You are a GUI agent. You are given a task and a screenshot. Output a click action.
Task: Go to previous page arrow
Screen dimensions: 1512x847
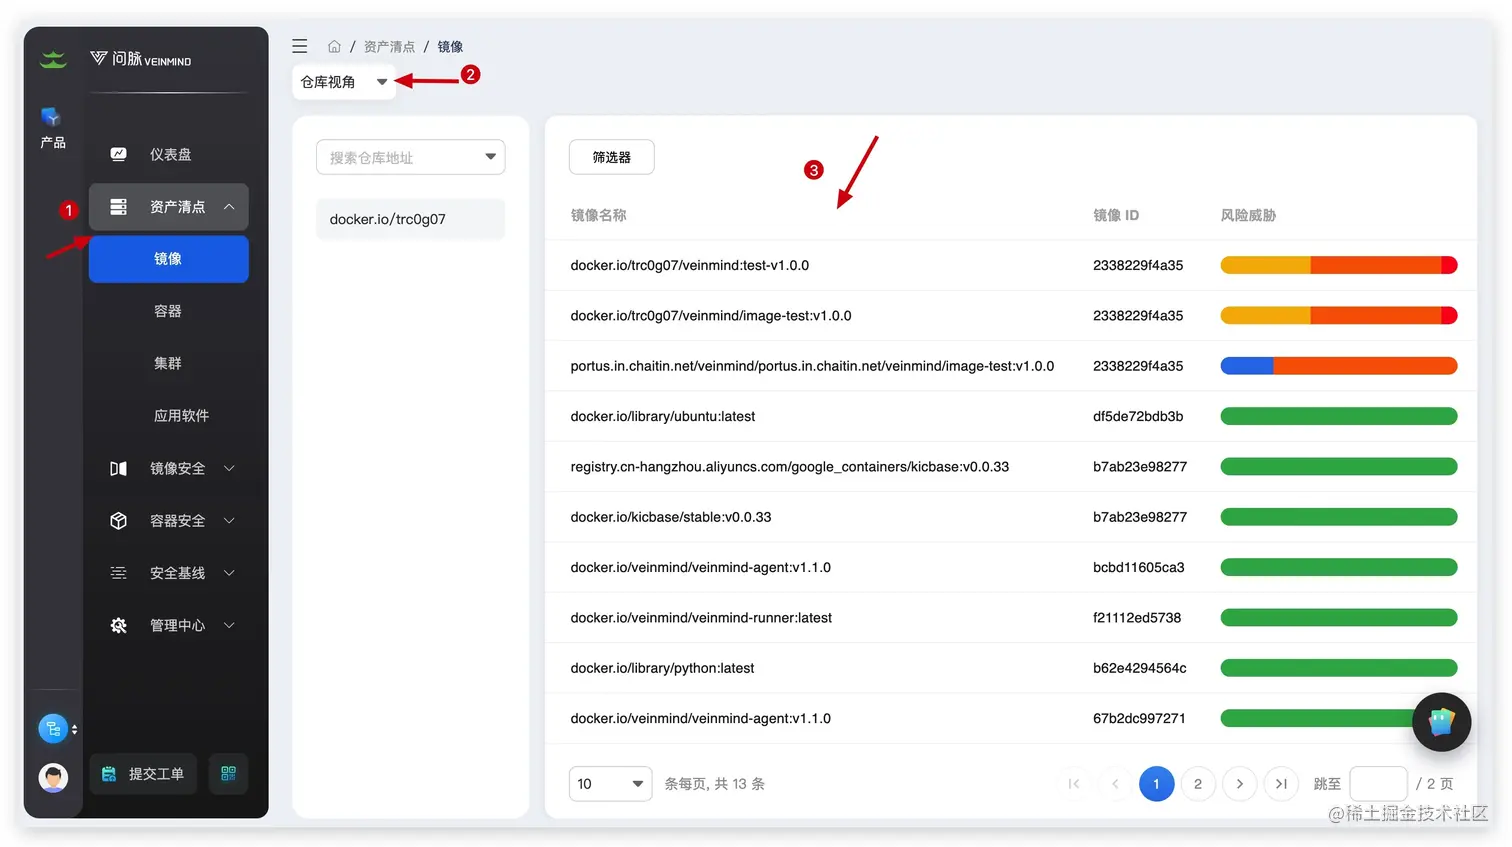(x=1115, y=784)
